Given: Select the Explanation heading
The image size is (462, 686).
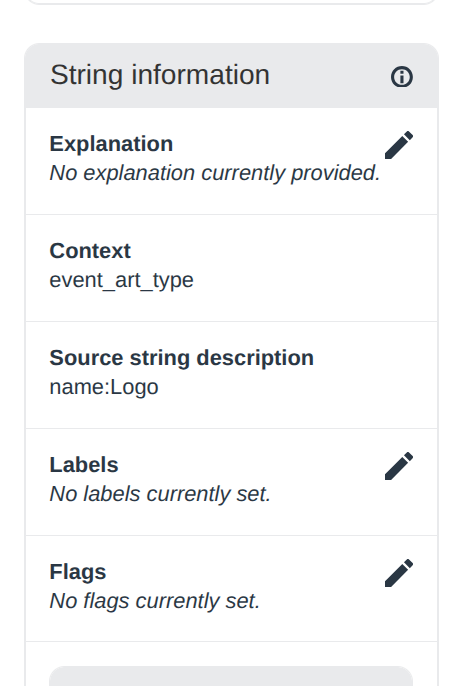Looking at the screenshot, I should click(x=111, y=144).
